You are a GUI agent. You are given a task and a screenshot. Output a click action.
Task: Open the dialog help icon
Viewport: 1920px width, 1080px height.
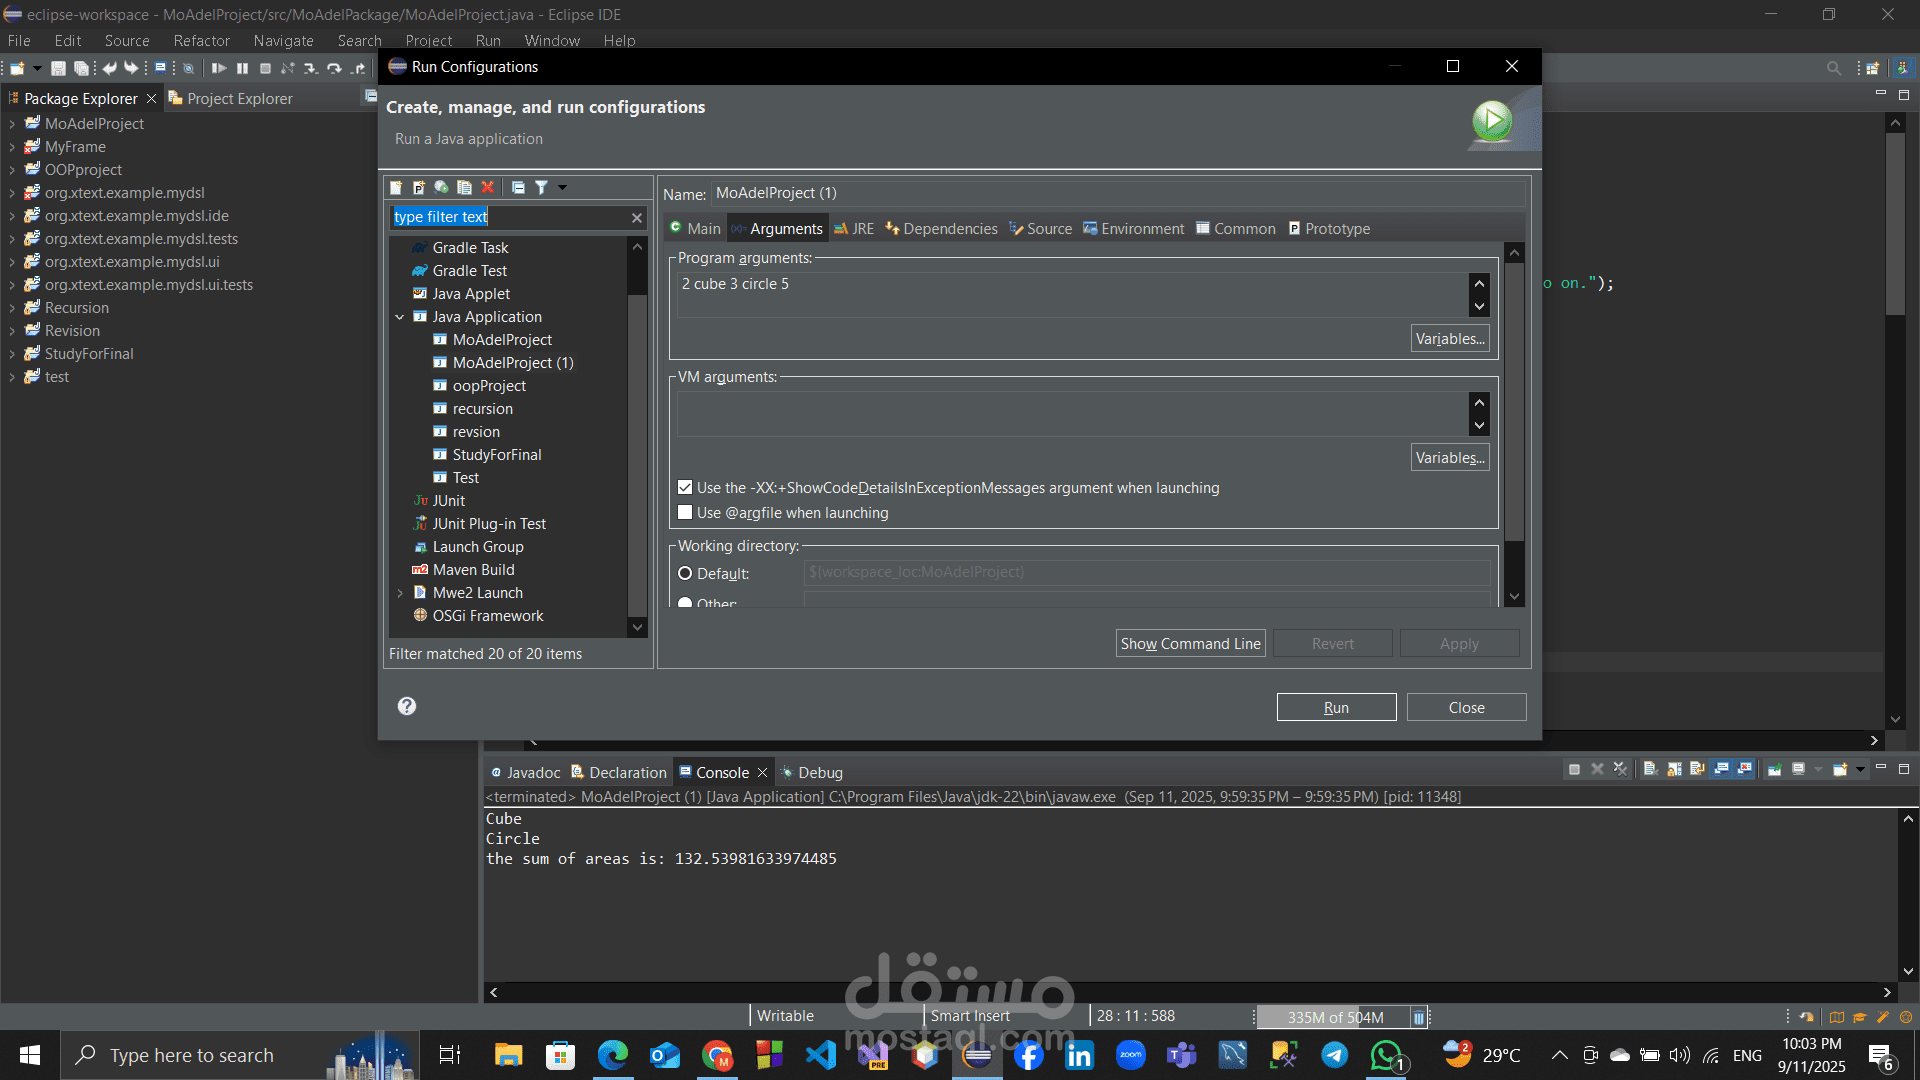(x=407, y=706)
